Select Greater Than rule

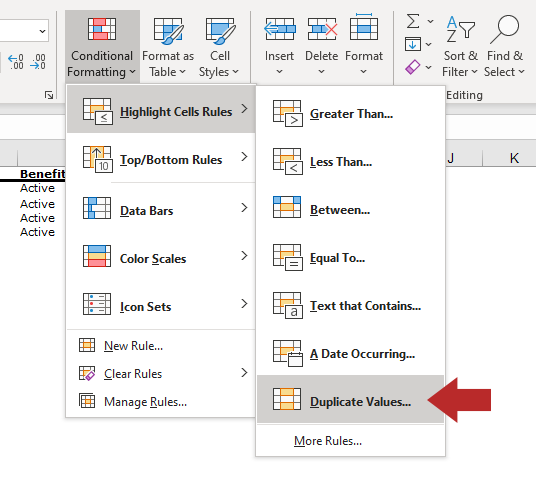tap(350, 113)
